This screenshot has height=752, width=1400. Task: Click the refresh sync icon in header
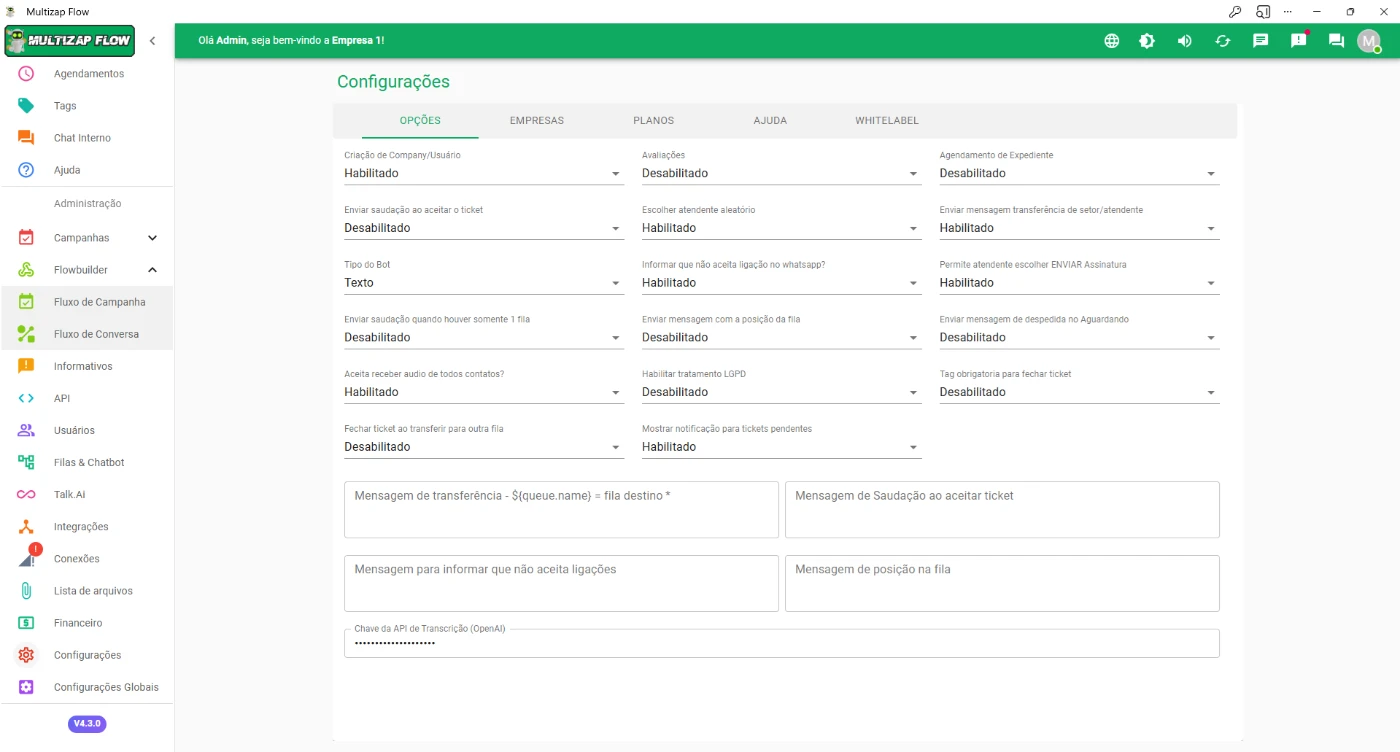tap(1222, 41)
